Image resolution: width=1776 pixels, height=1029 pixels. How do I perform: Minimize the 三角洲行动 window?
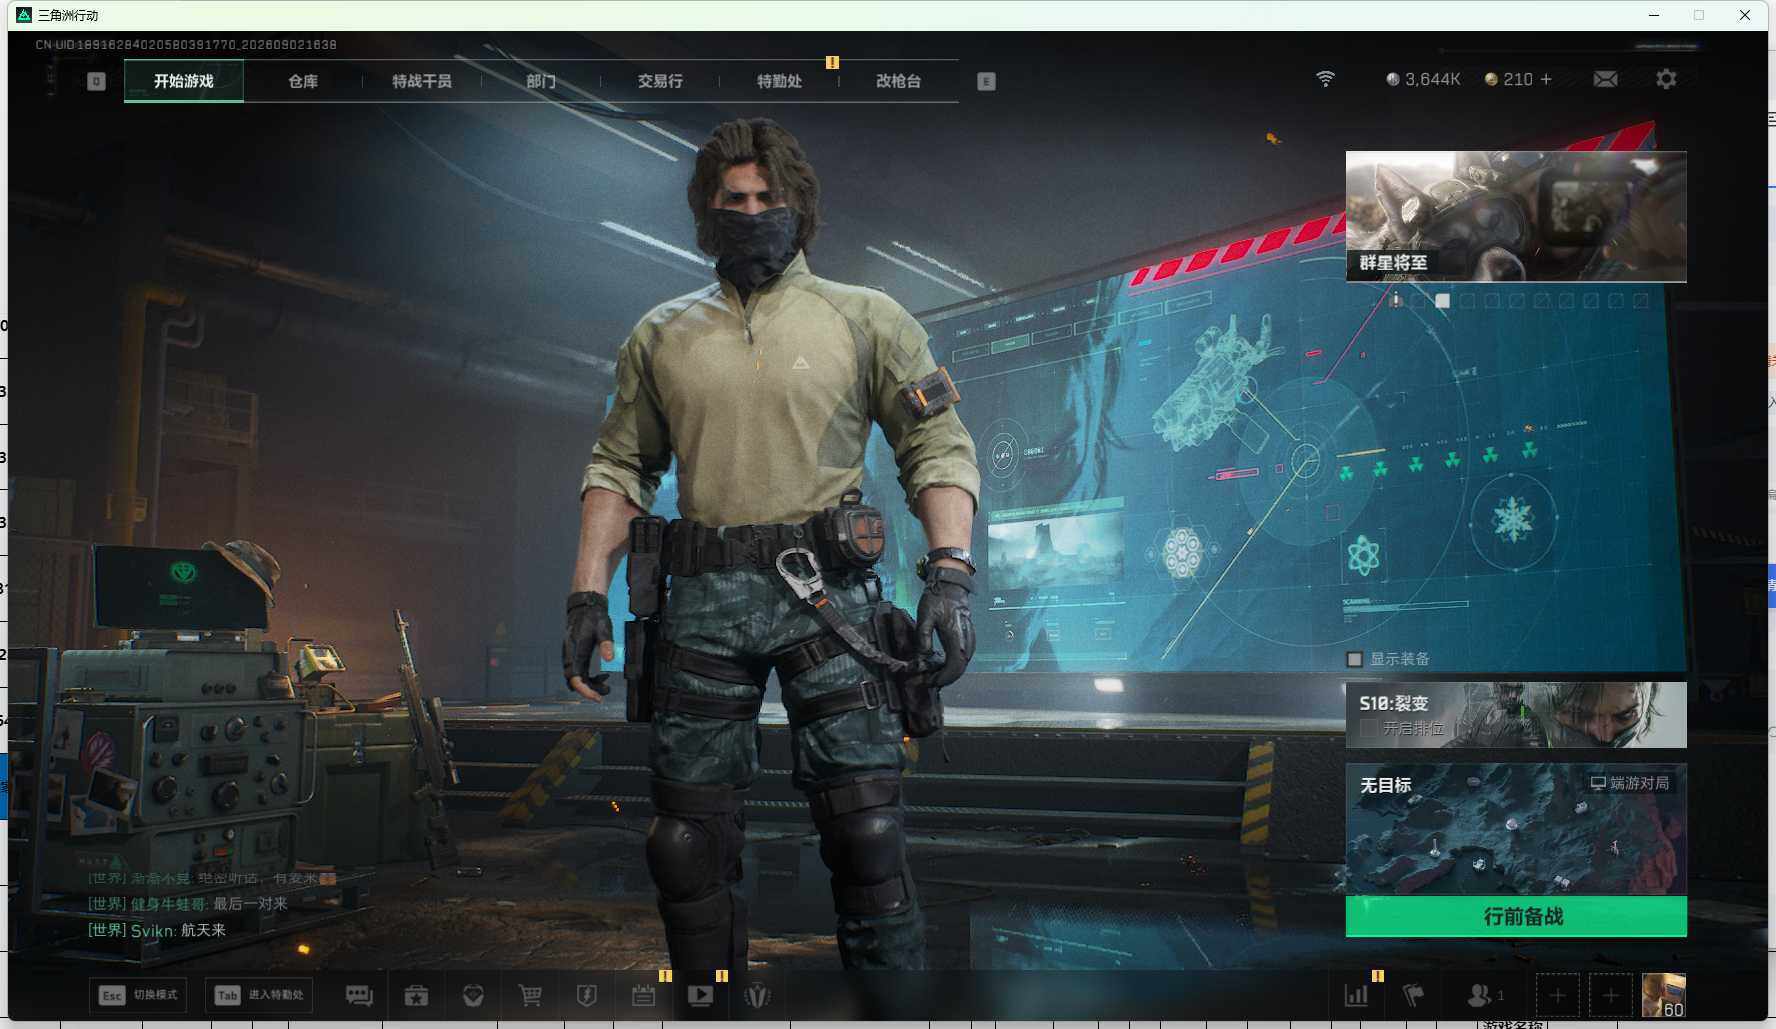point(1654,15)
